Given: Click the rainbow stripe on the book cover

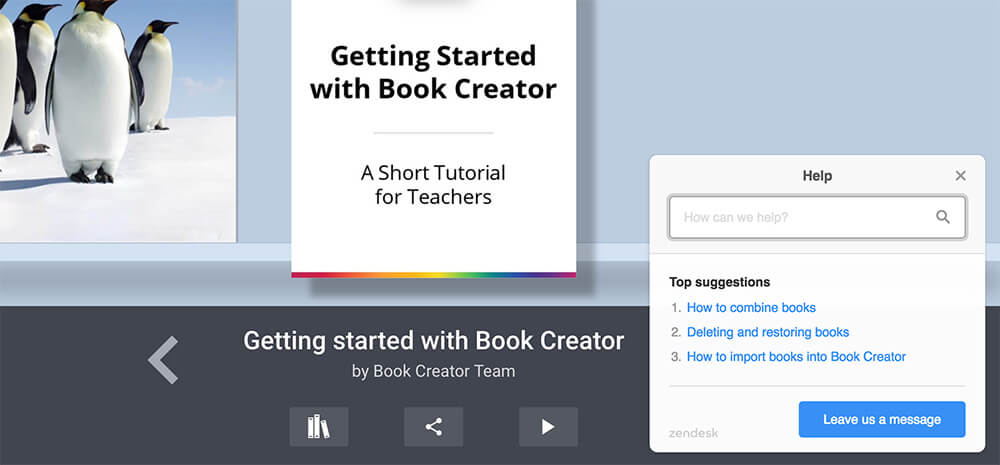Looking at the screenshot, I should [x=433, y=274].
